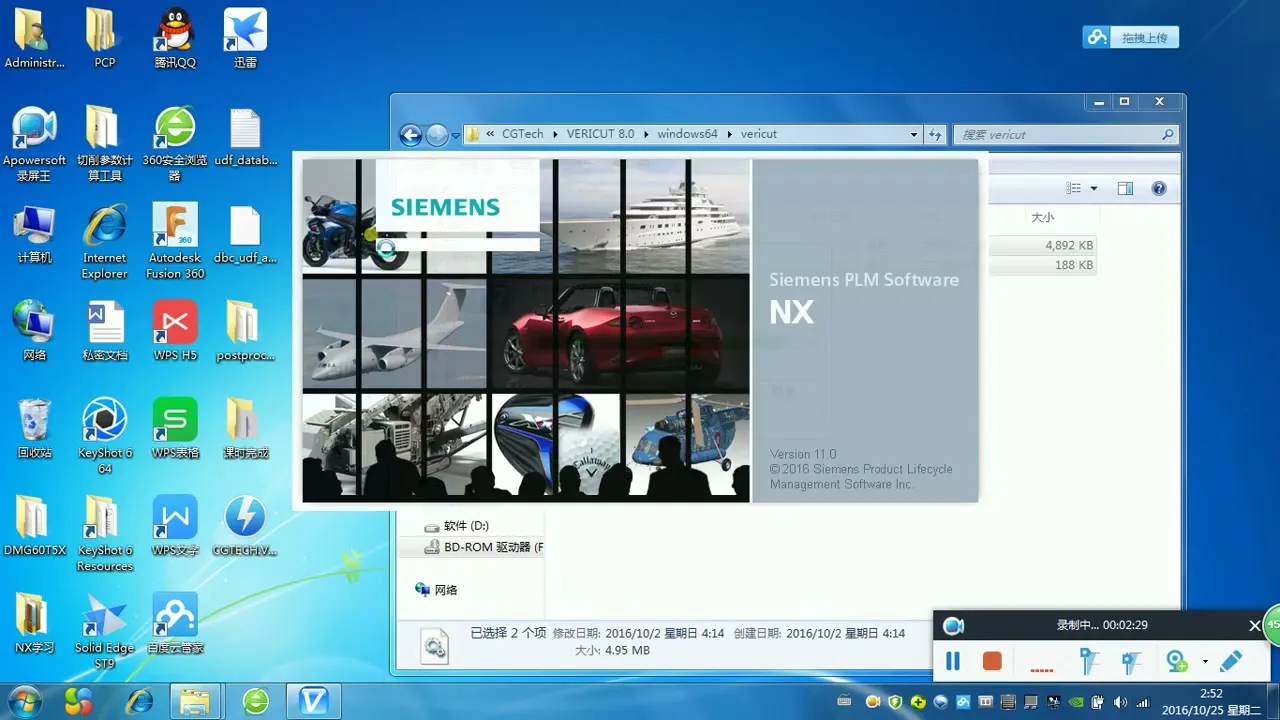1280x720 pixels.
Task: Pause the screen recording
Action: (952, 661)
